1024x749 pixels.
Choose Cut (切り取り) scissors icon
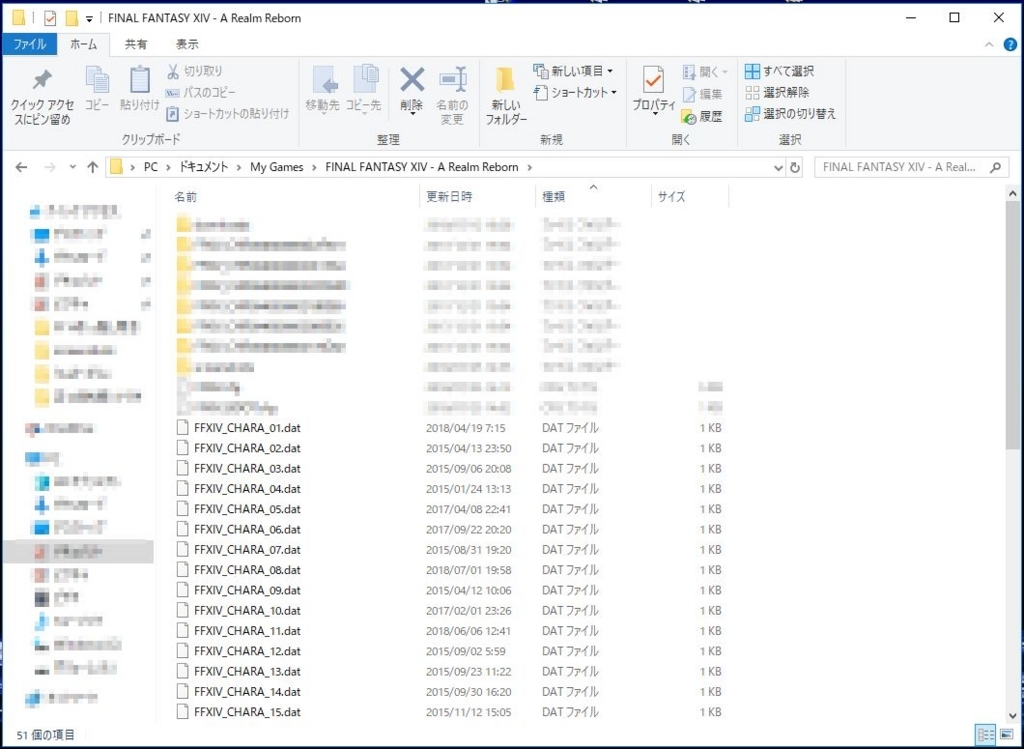click(195, 71)
